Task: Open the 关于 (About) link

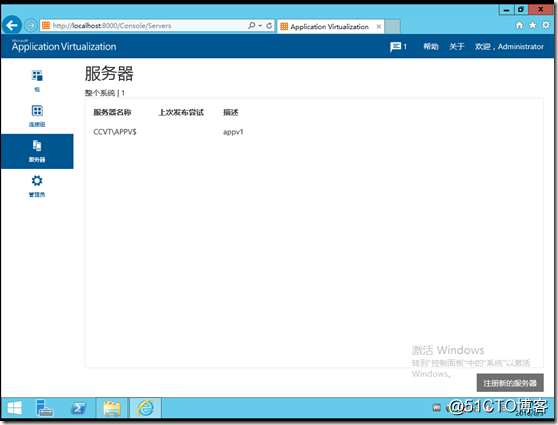Action: pos(456,47)
